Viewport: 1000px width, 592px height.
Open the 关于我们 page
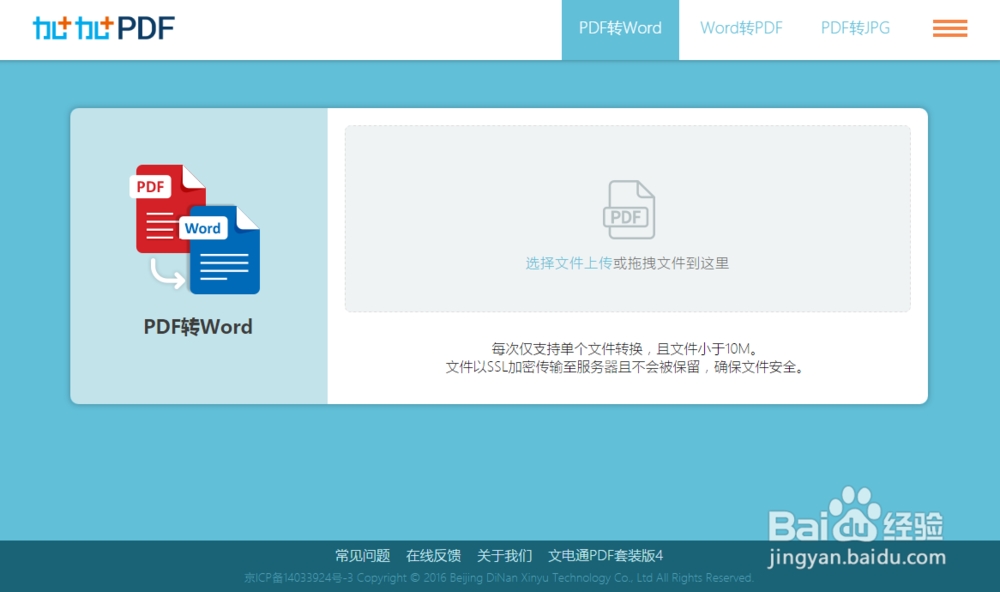tap(505, 555)
